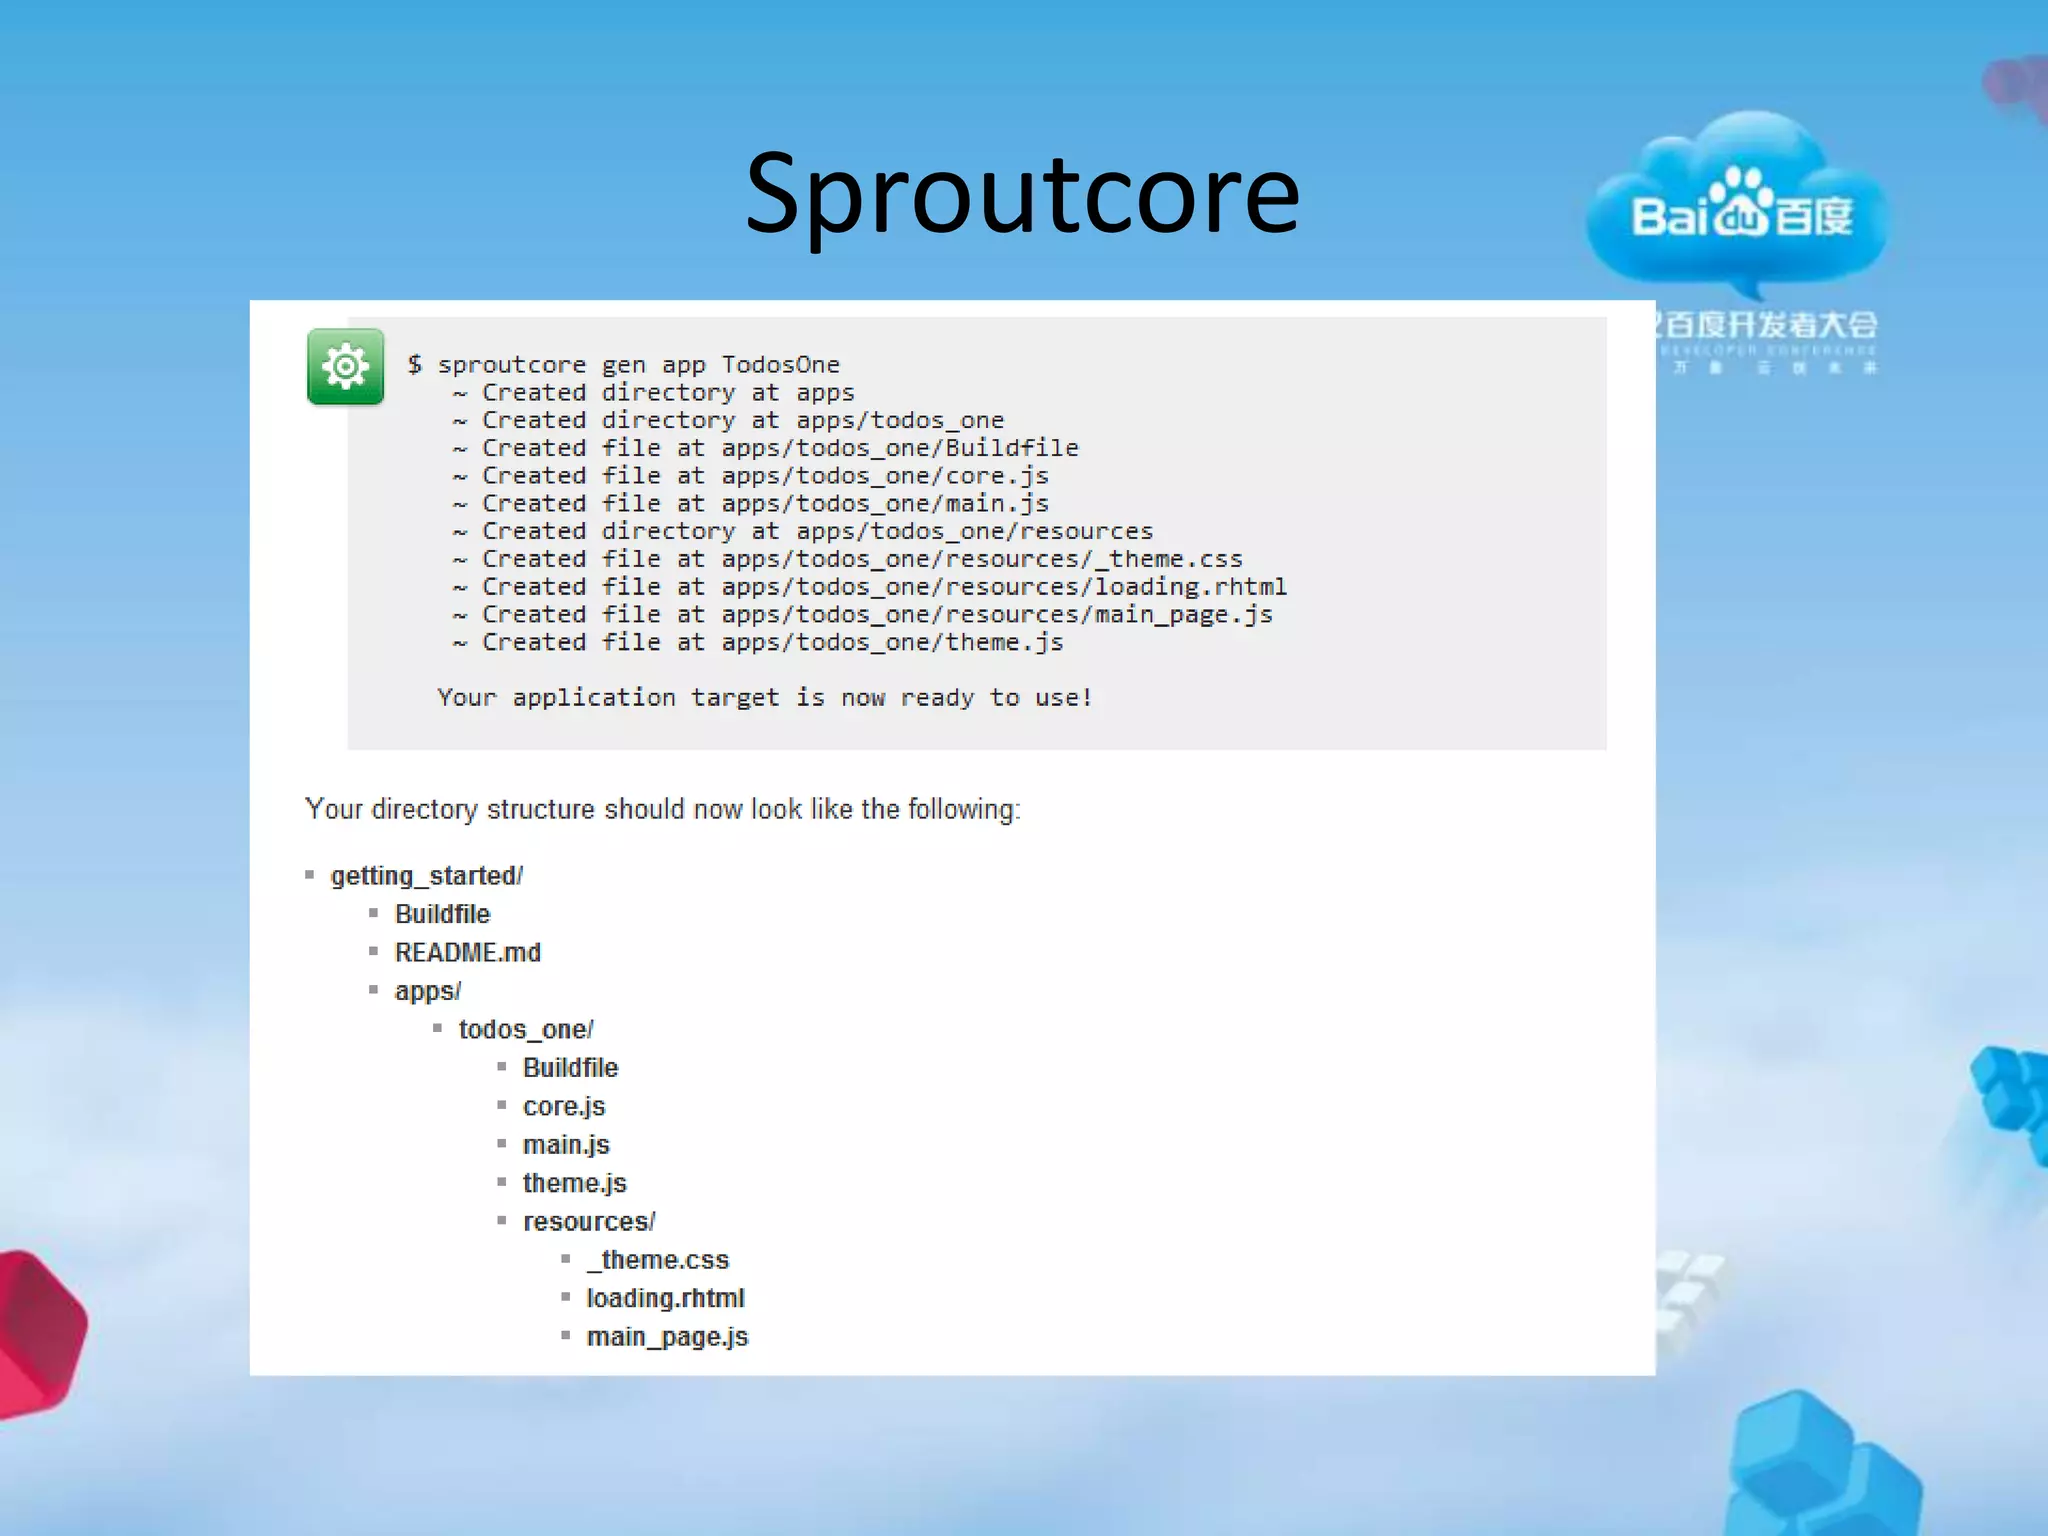Click the green gear icon beside the terminal block
This screenshot has width=2048, height=1536.
345,367
